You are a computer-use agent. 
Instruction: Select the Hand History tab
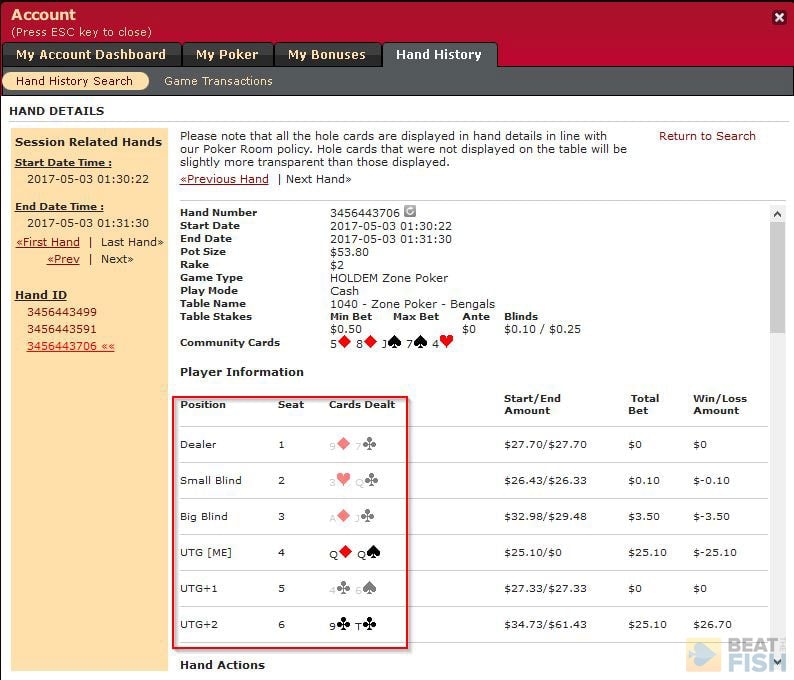click(439, 55)
